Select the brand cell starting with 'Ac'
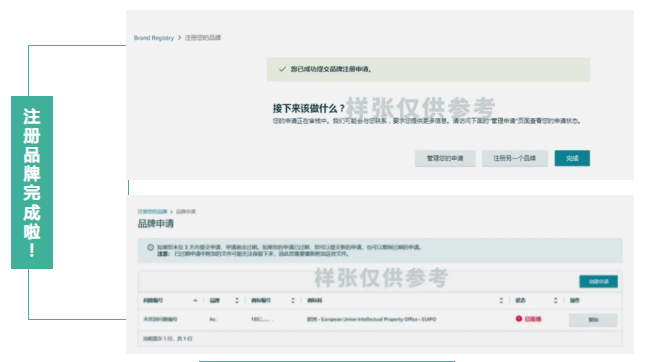Image resolution: width=668 pixels, height=362 pixels. pyautogui.click(x=213, y=319)
